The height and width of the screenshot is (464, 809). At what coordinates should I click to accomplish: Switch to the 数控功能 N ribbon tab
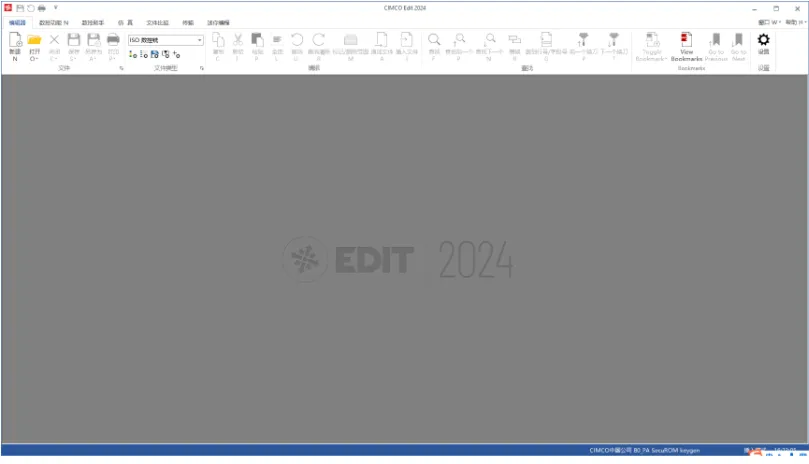[54, 23]
